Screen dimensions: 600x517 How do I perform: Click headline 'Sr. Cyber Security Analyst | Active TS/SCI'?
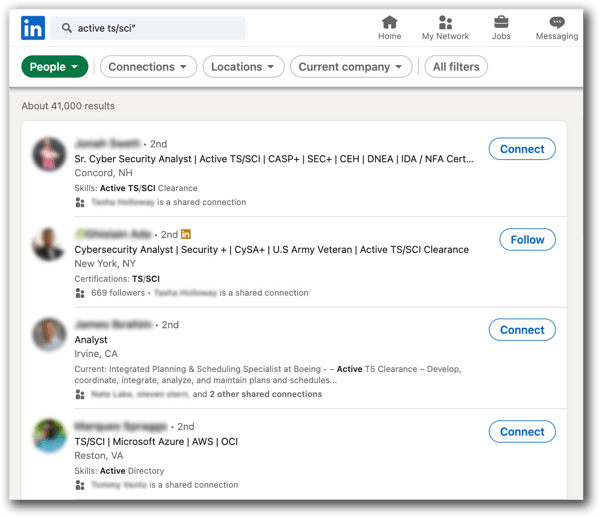[x=274, y=159]
